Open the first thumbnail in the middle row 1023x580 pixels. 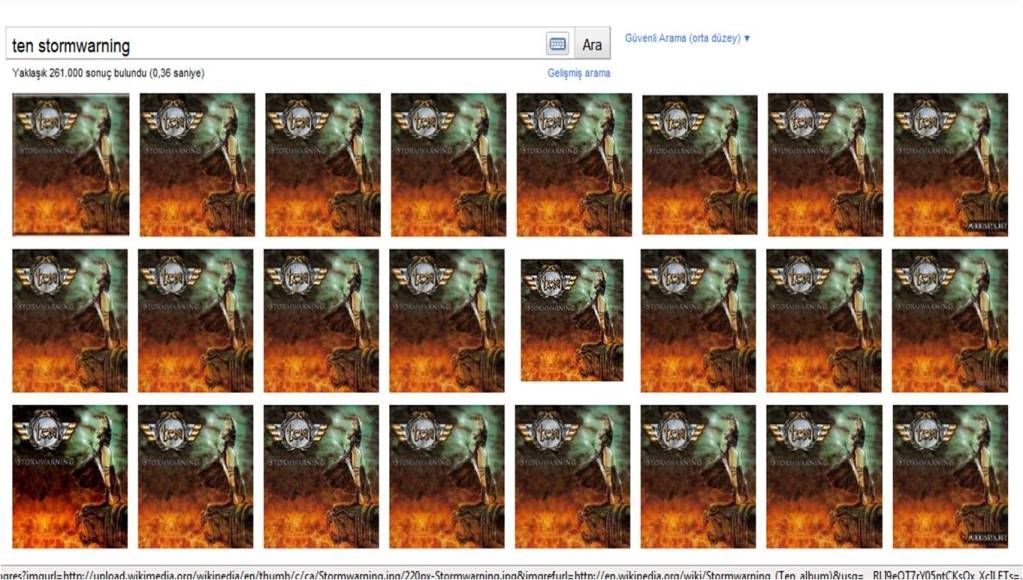pos(71,320)
